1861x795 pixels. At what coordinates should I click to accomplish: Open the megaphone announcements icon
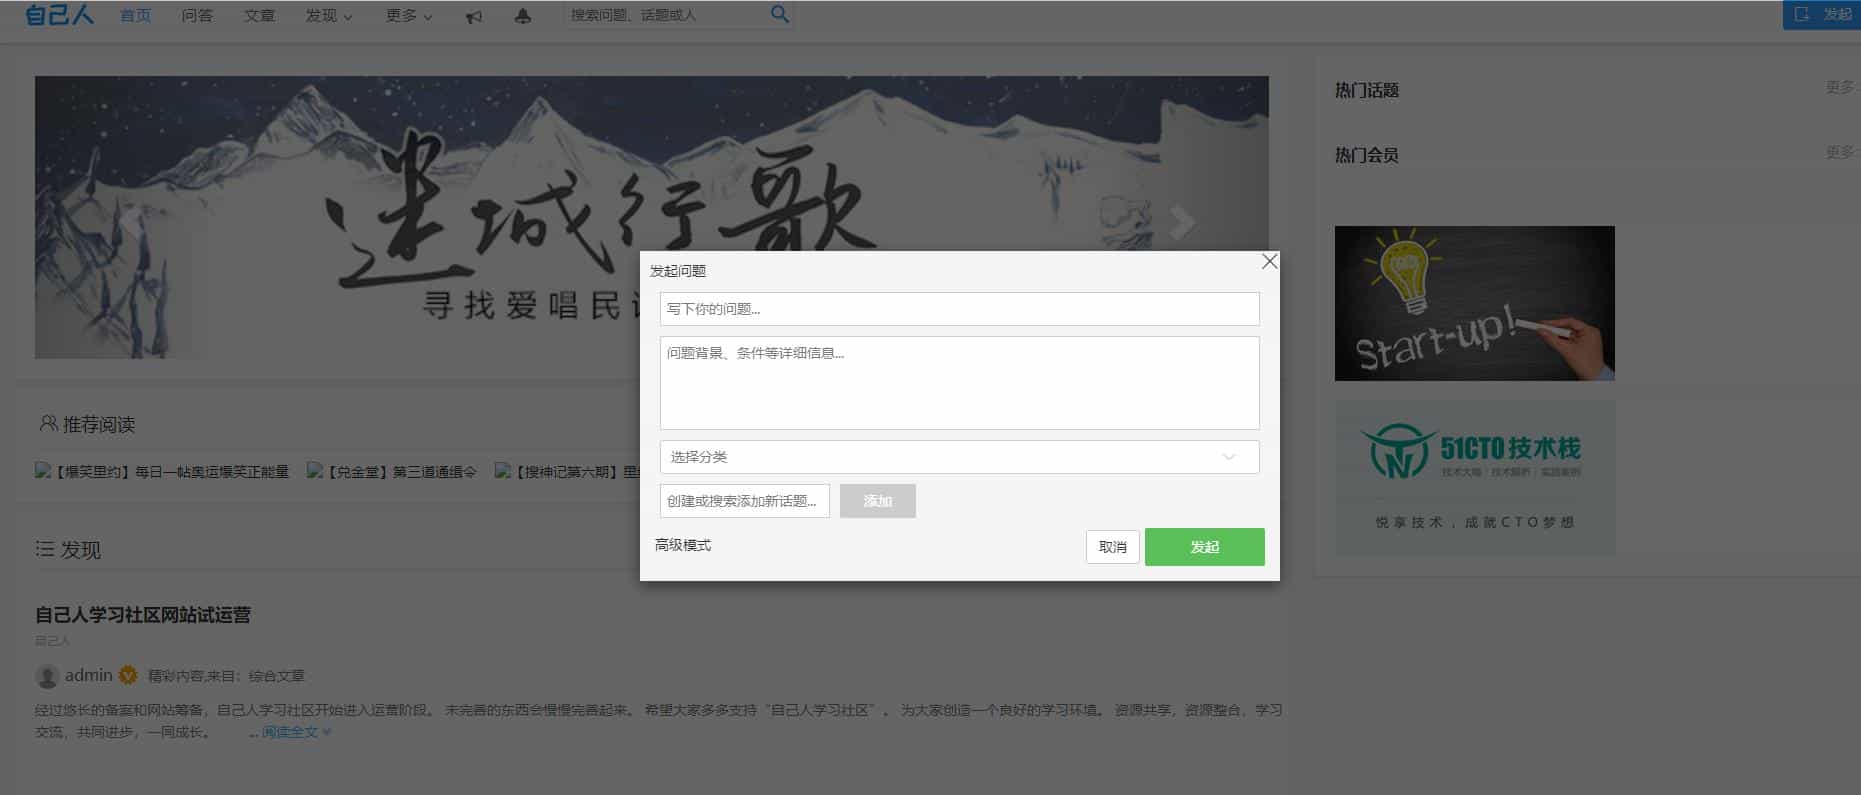click(x=474, y=16)
